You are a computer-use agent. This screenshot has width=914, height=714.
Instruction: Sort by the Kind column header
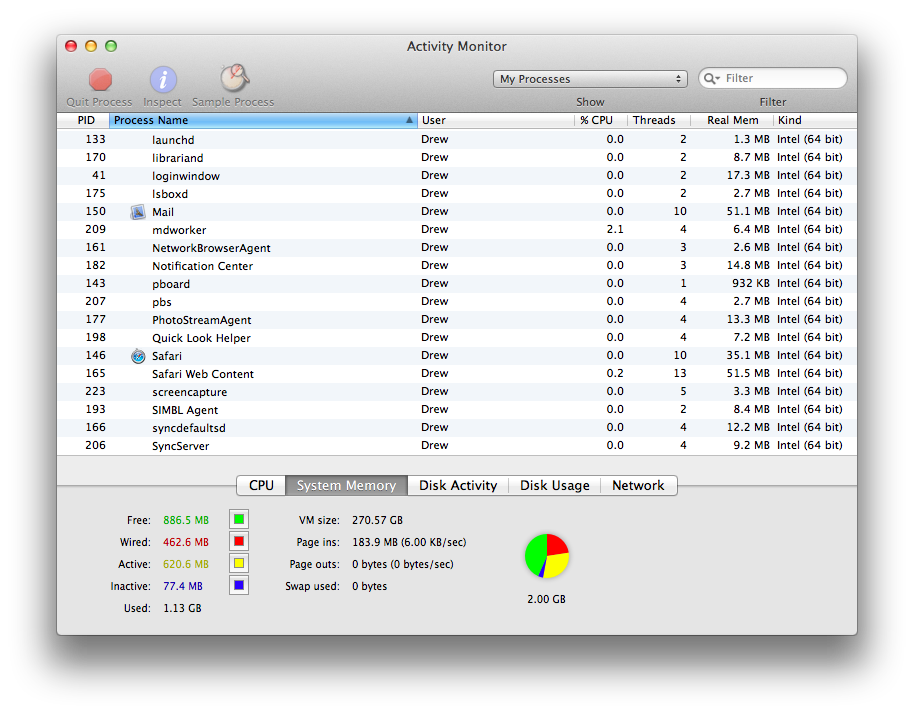(815, 120)
